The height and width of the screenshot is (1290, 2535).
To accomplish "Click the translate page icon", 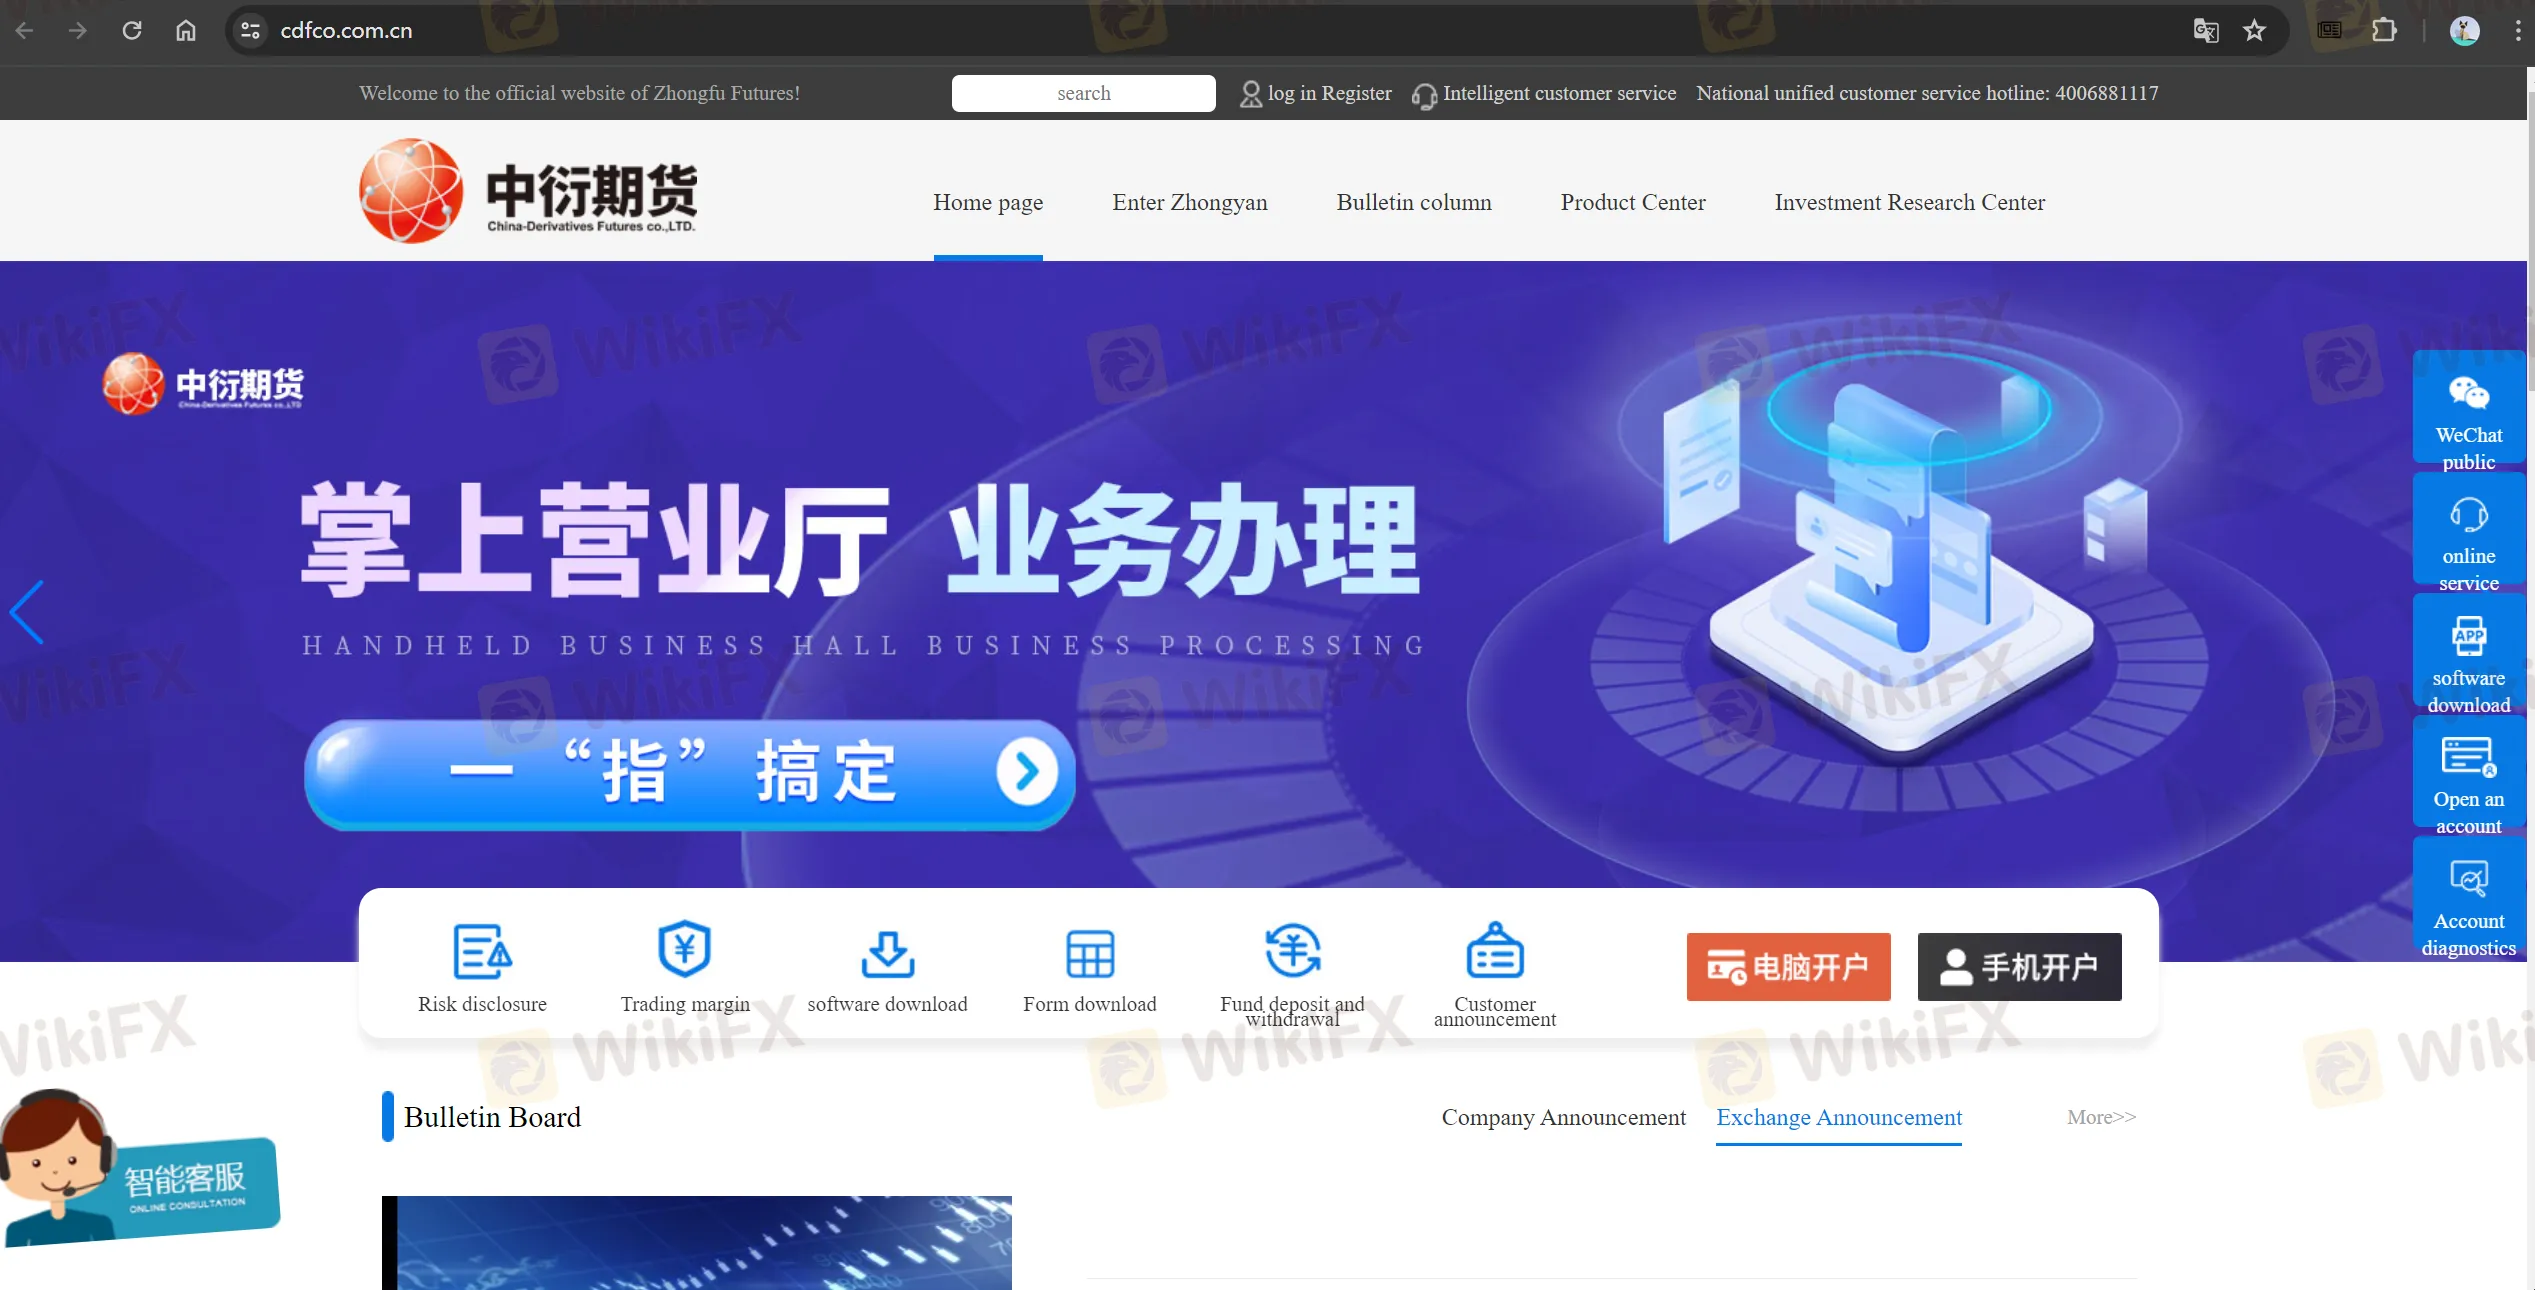I will (2206, 31).
